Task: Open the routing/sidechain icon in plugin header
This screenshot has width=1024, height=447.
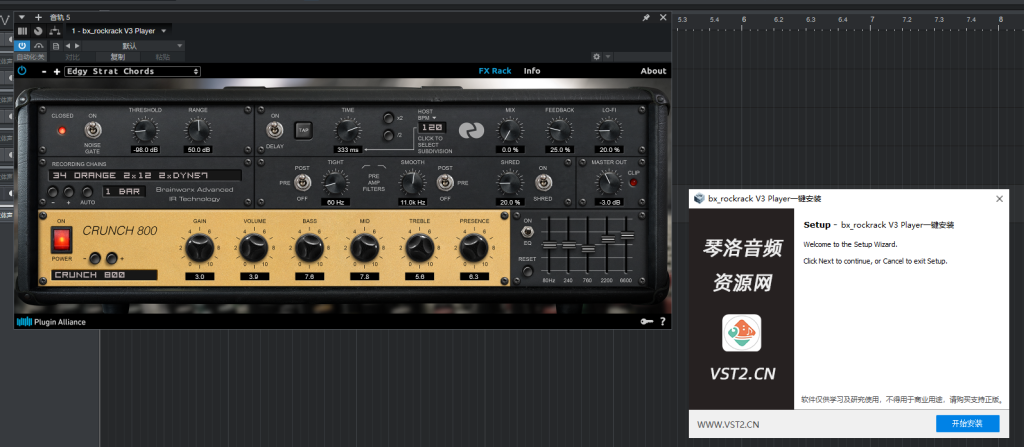Action: [54, 31]
